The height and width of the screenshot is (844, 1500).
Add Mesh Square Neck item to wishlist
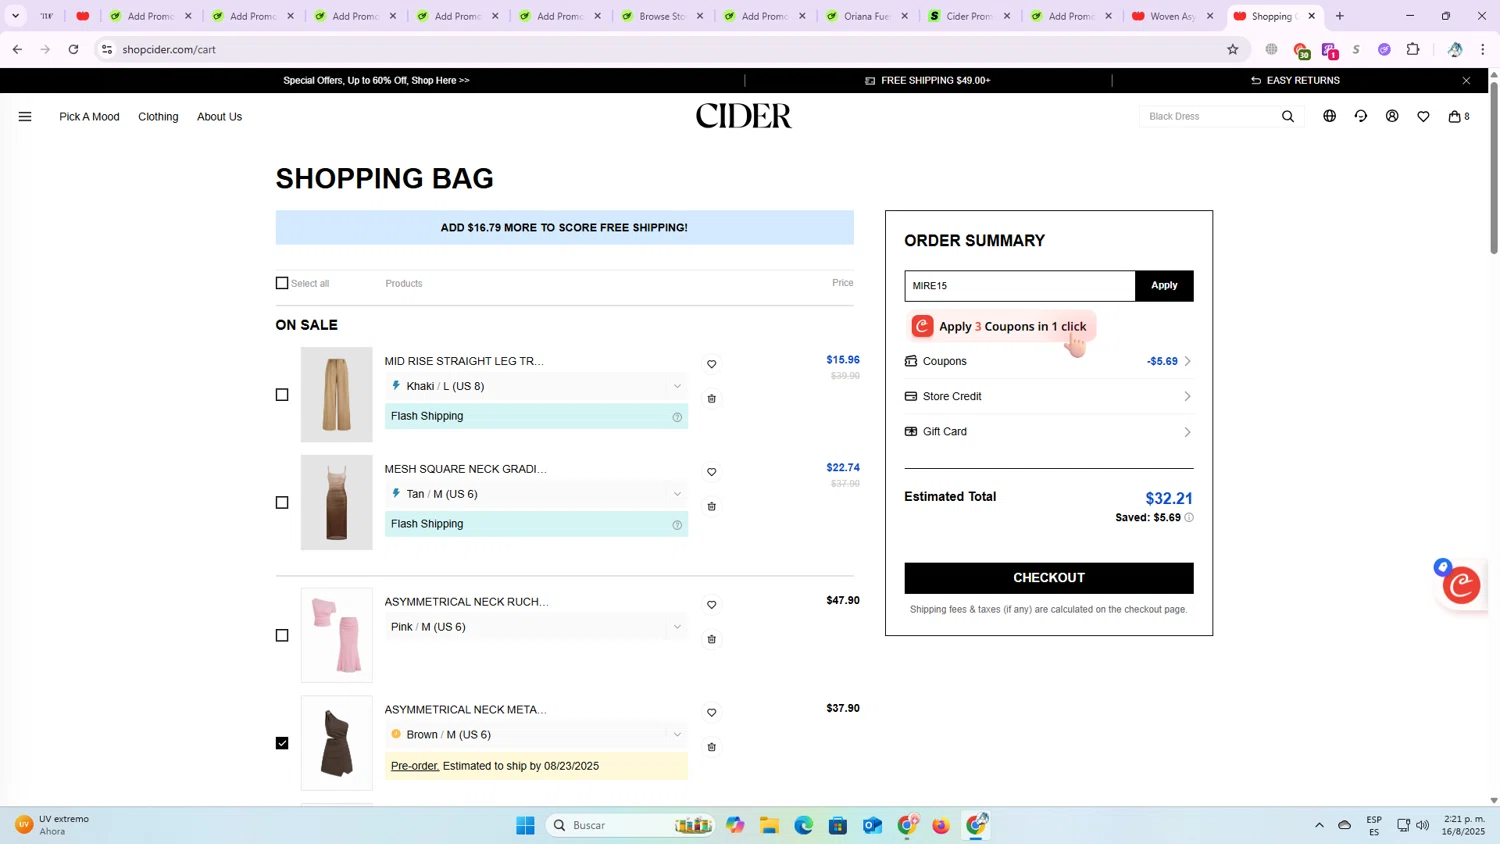(712, 472)
